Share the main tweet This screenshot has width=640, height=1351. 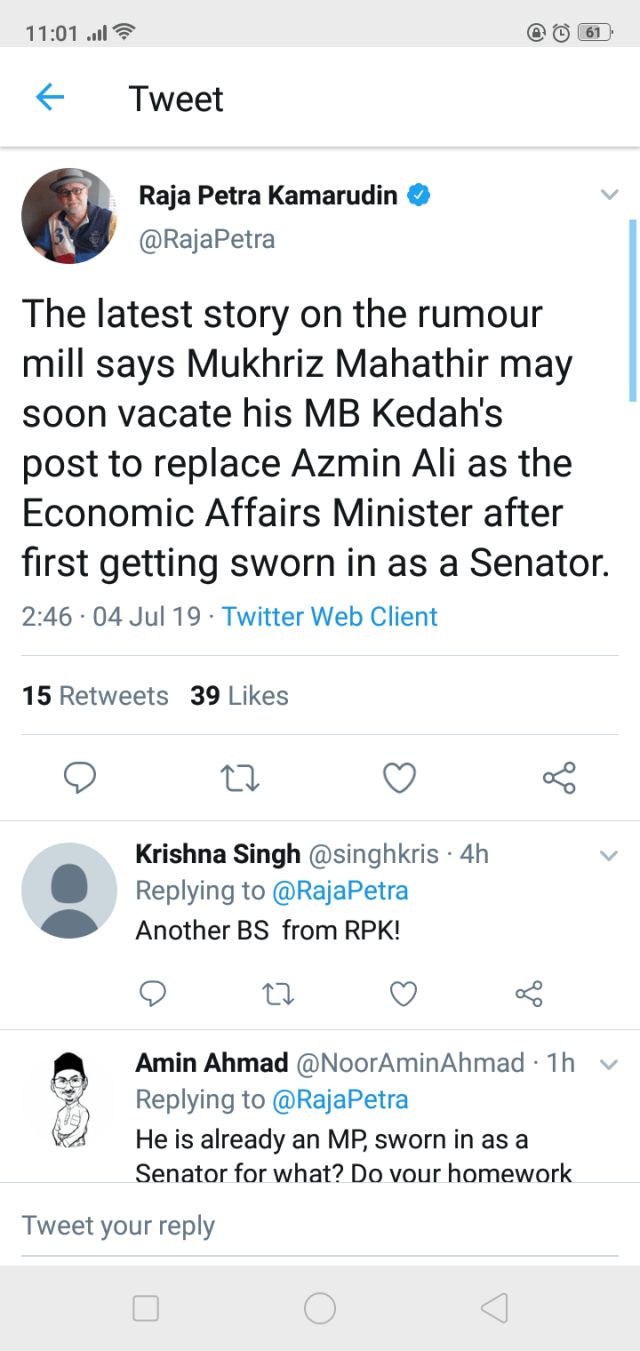[559, 778]
